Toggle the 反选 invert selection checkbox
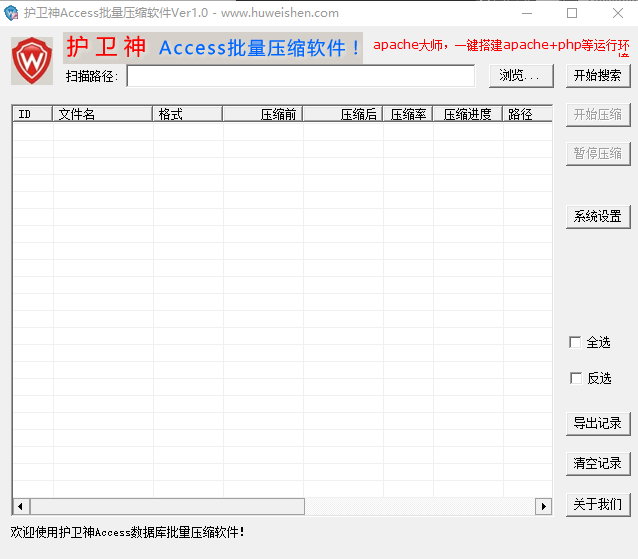 [575, 378]
